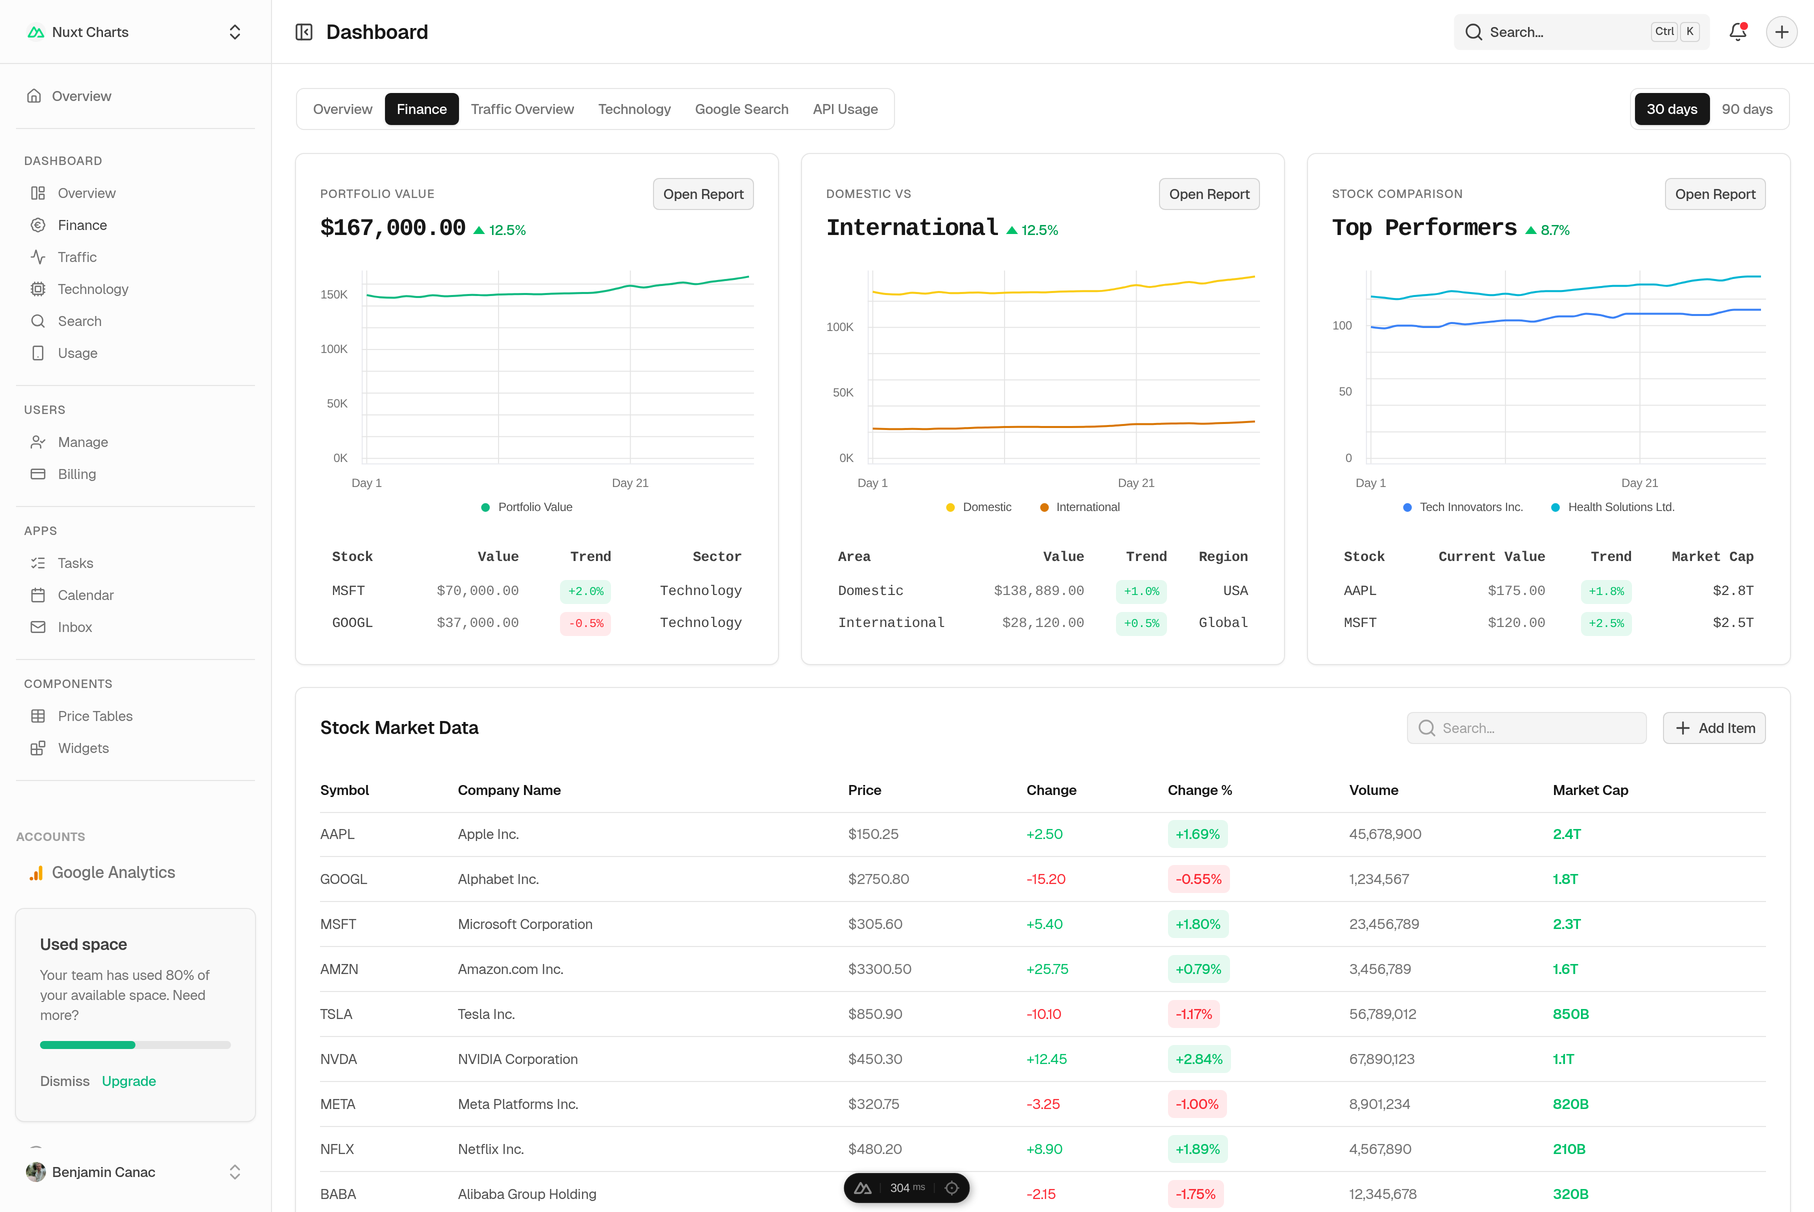Viewport: 1814px width, 1212px height.
Task: Open Inbox envelope icon in sidebar
Action: click(x=38, y=627)
